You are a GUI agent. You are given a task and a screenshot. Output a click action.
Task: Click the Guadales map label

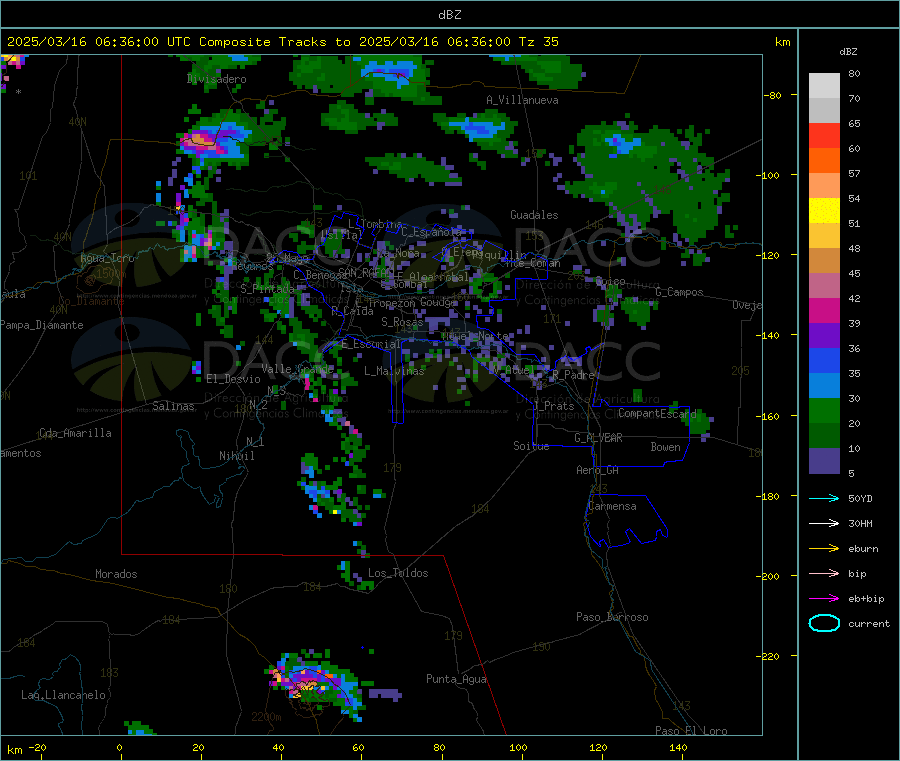click(x=534, y=215)
